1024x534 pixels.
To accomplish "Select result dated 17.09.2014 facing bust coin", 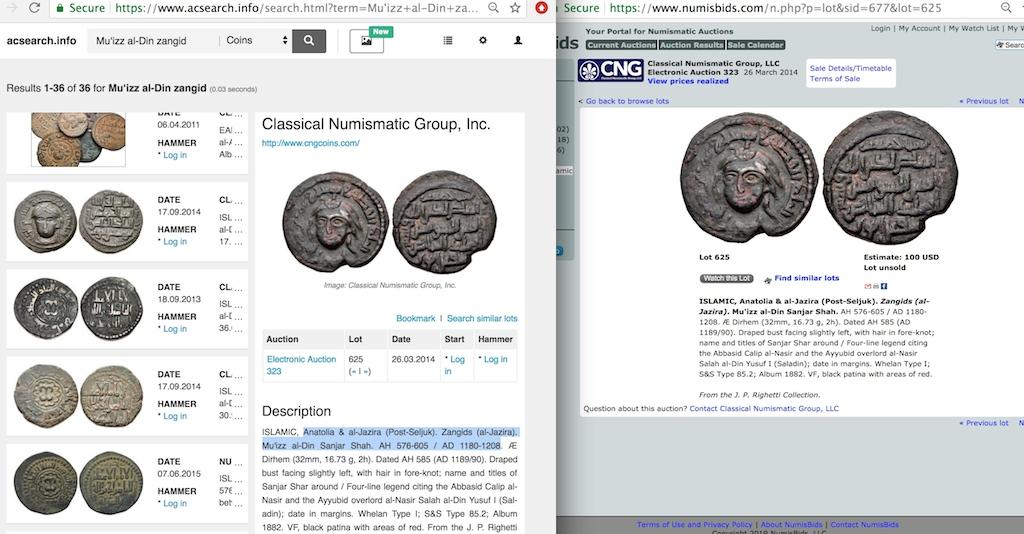I will point(78,222).
